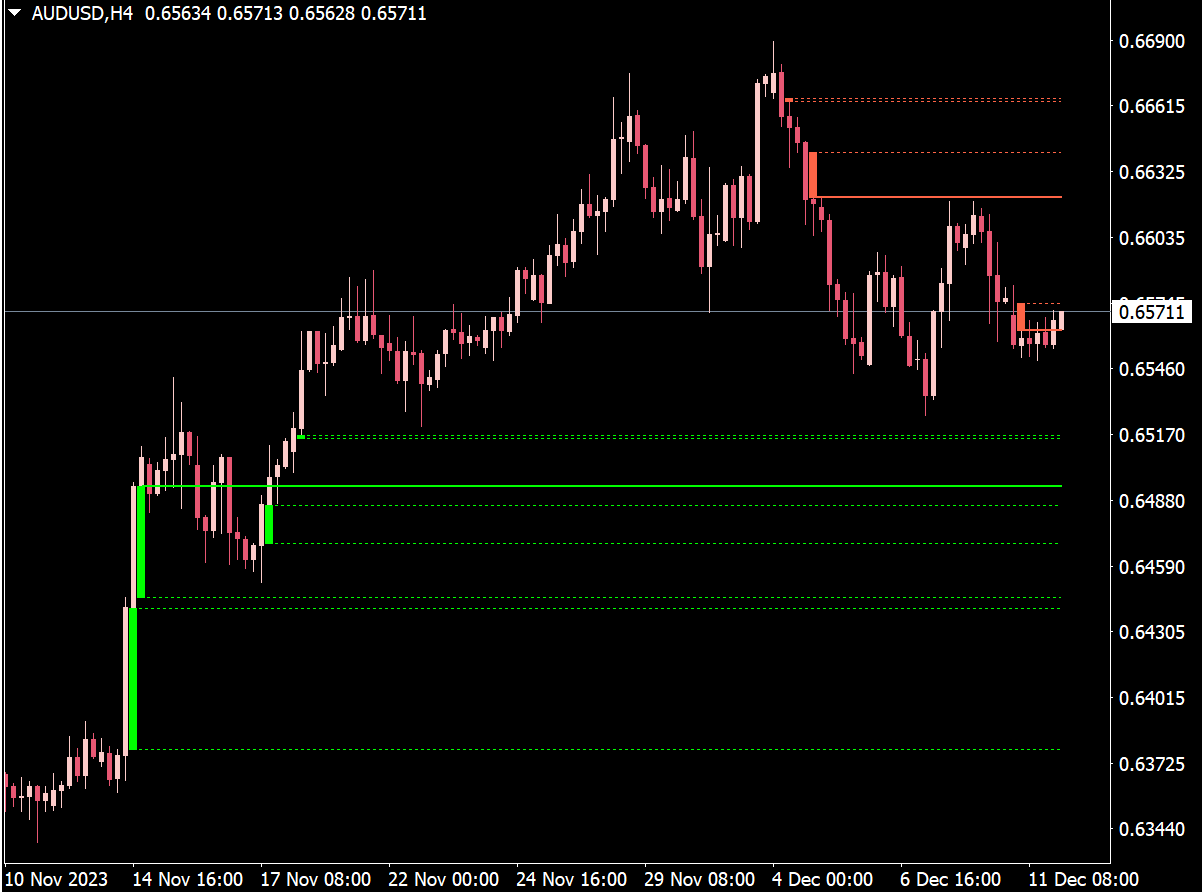The width and height of the screenshot is (1204, 892).
Task: Click the 10 Nov 2023 date label
Action: [x=60, y=878]
